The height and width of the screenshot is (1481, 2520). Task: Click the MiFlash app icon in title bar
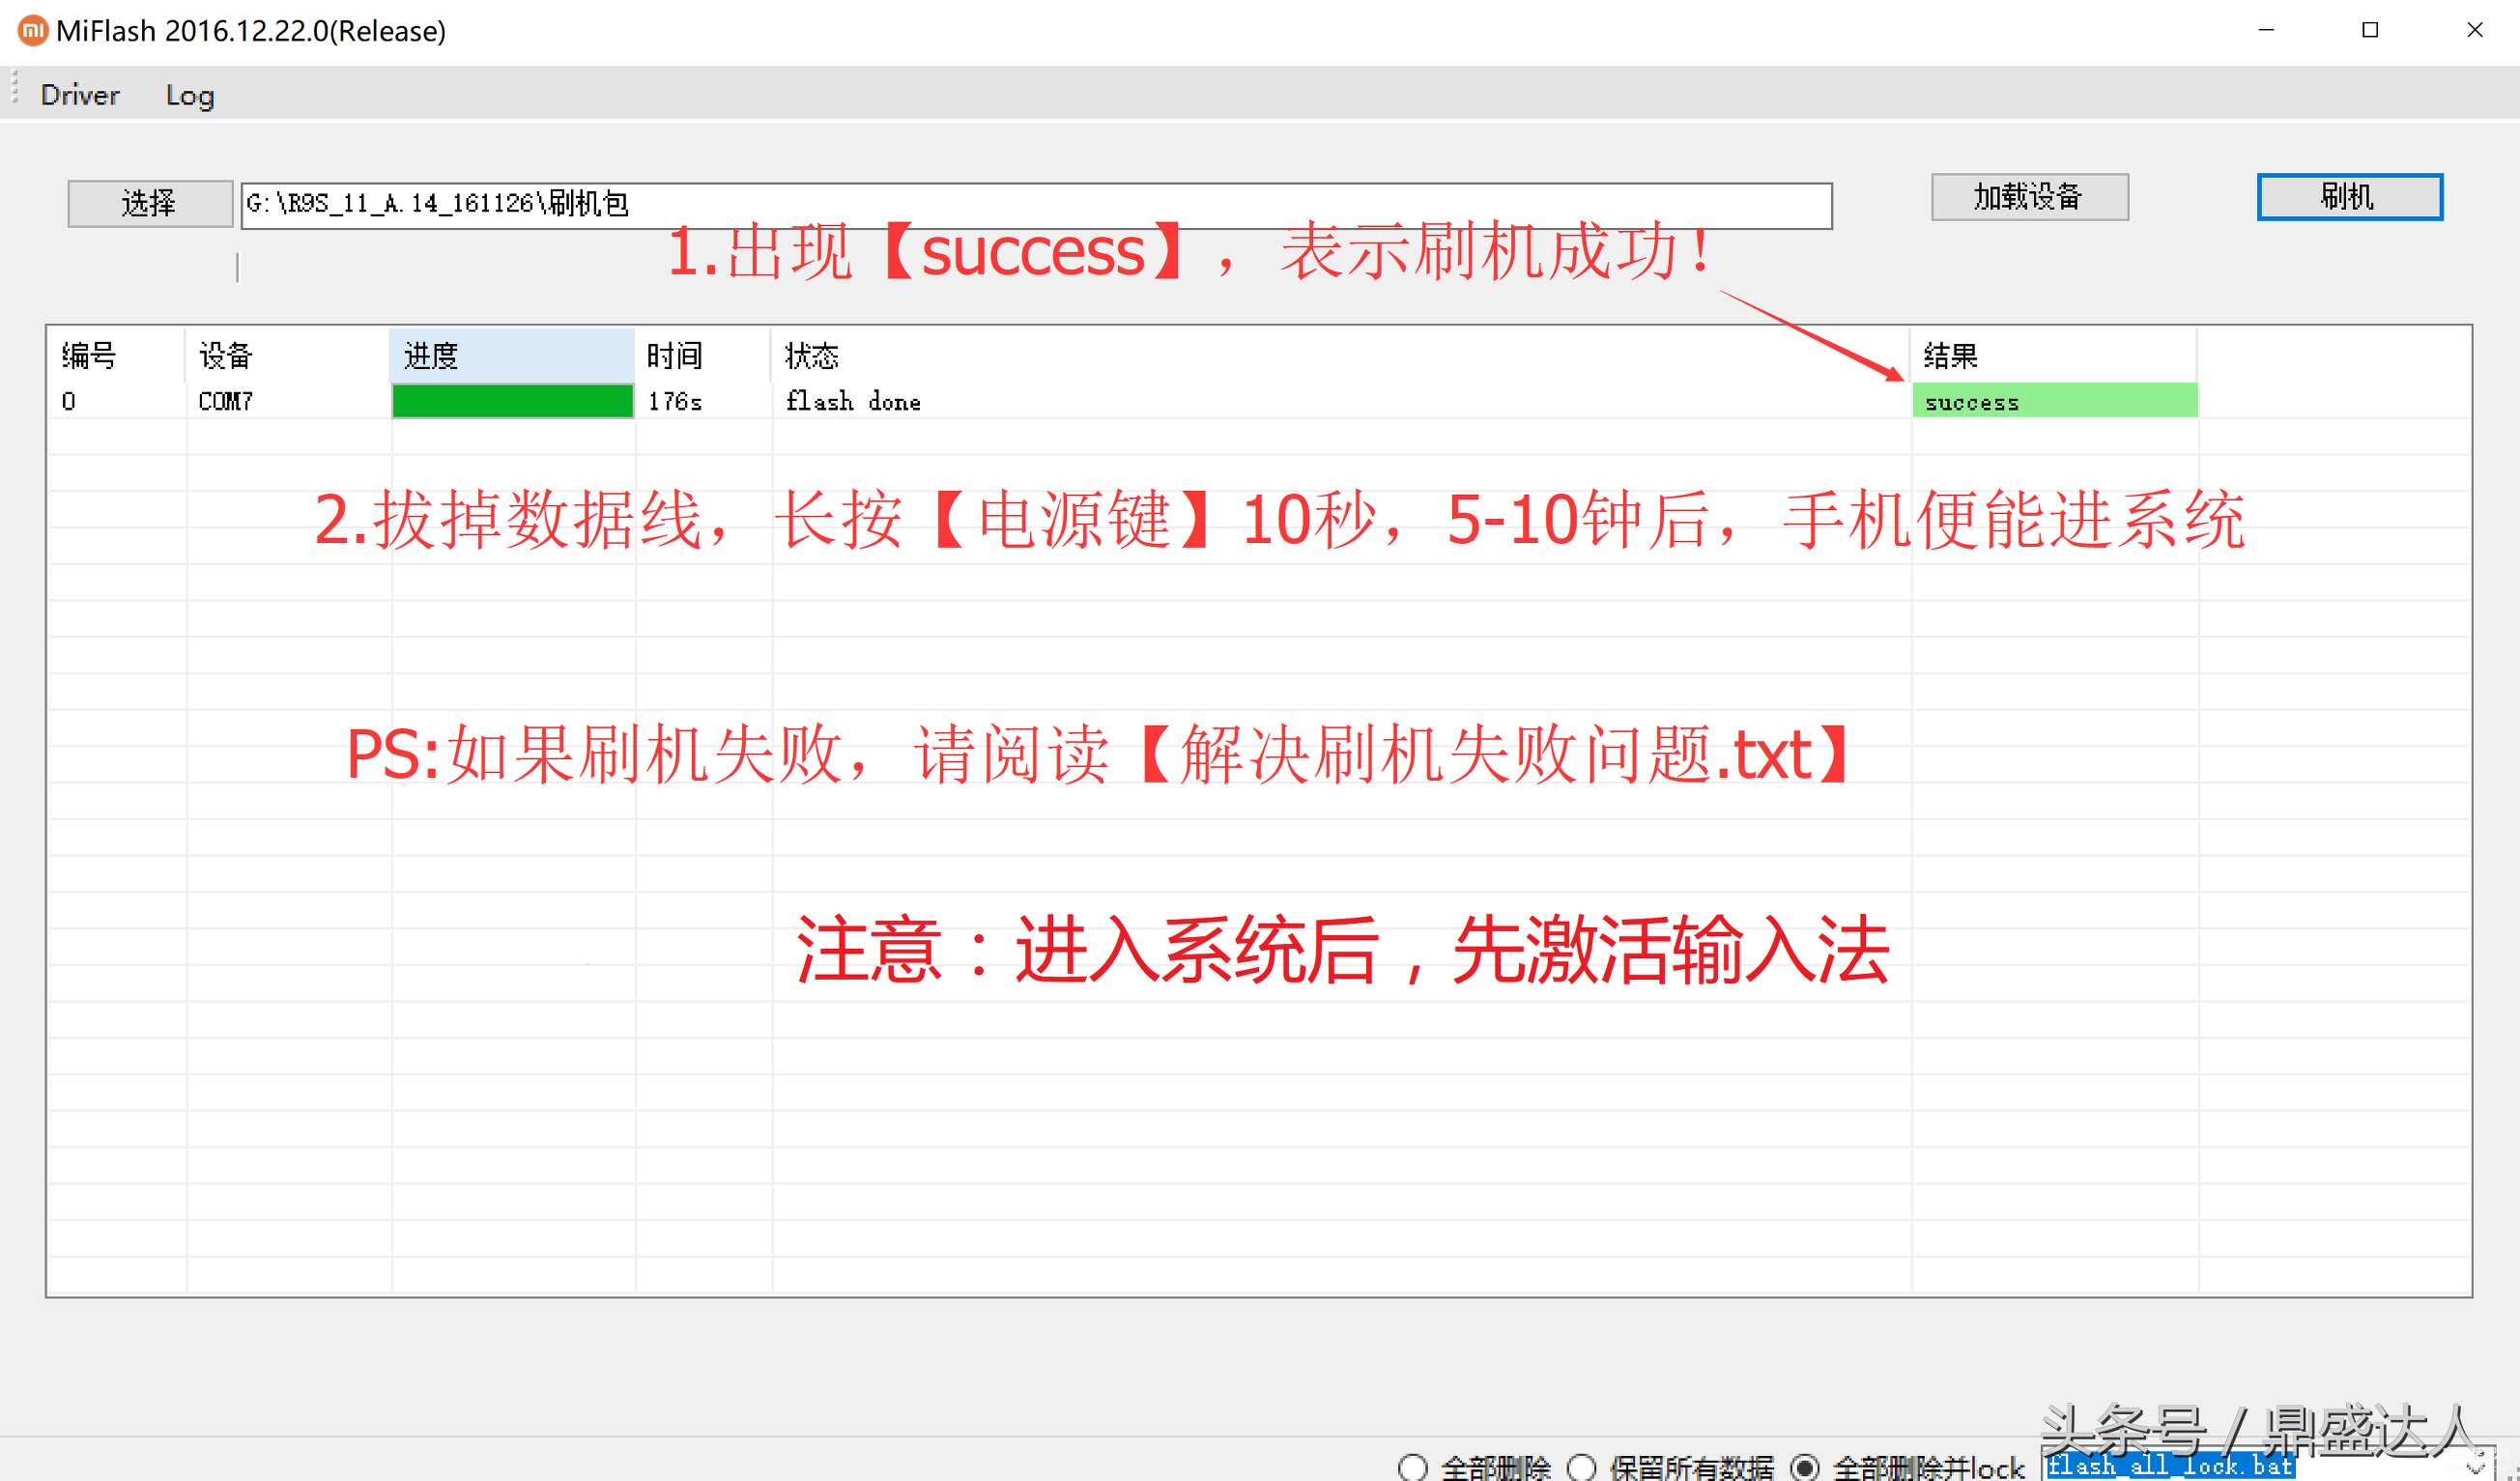(x=33, y=31)
